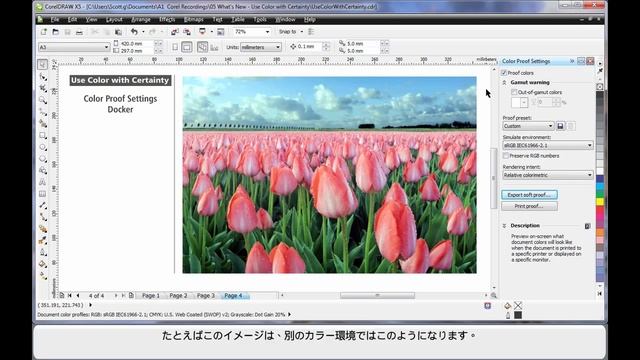Click the Import icon in toolbar
The height and width of the screenshot is (360, 640).
[x=175, y=32]
